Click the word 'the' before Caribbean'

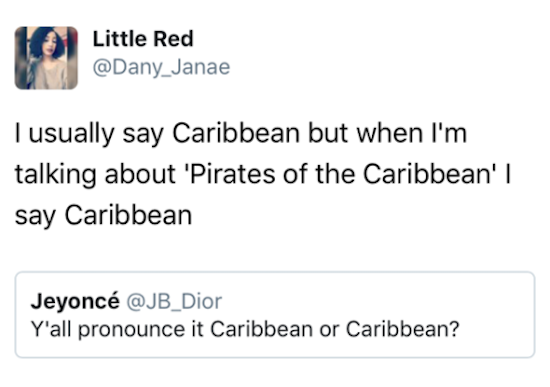click(335, 174)
